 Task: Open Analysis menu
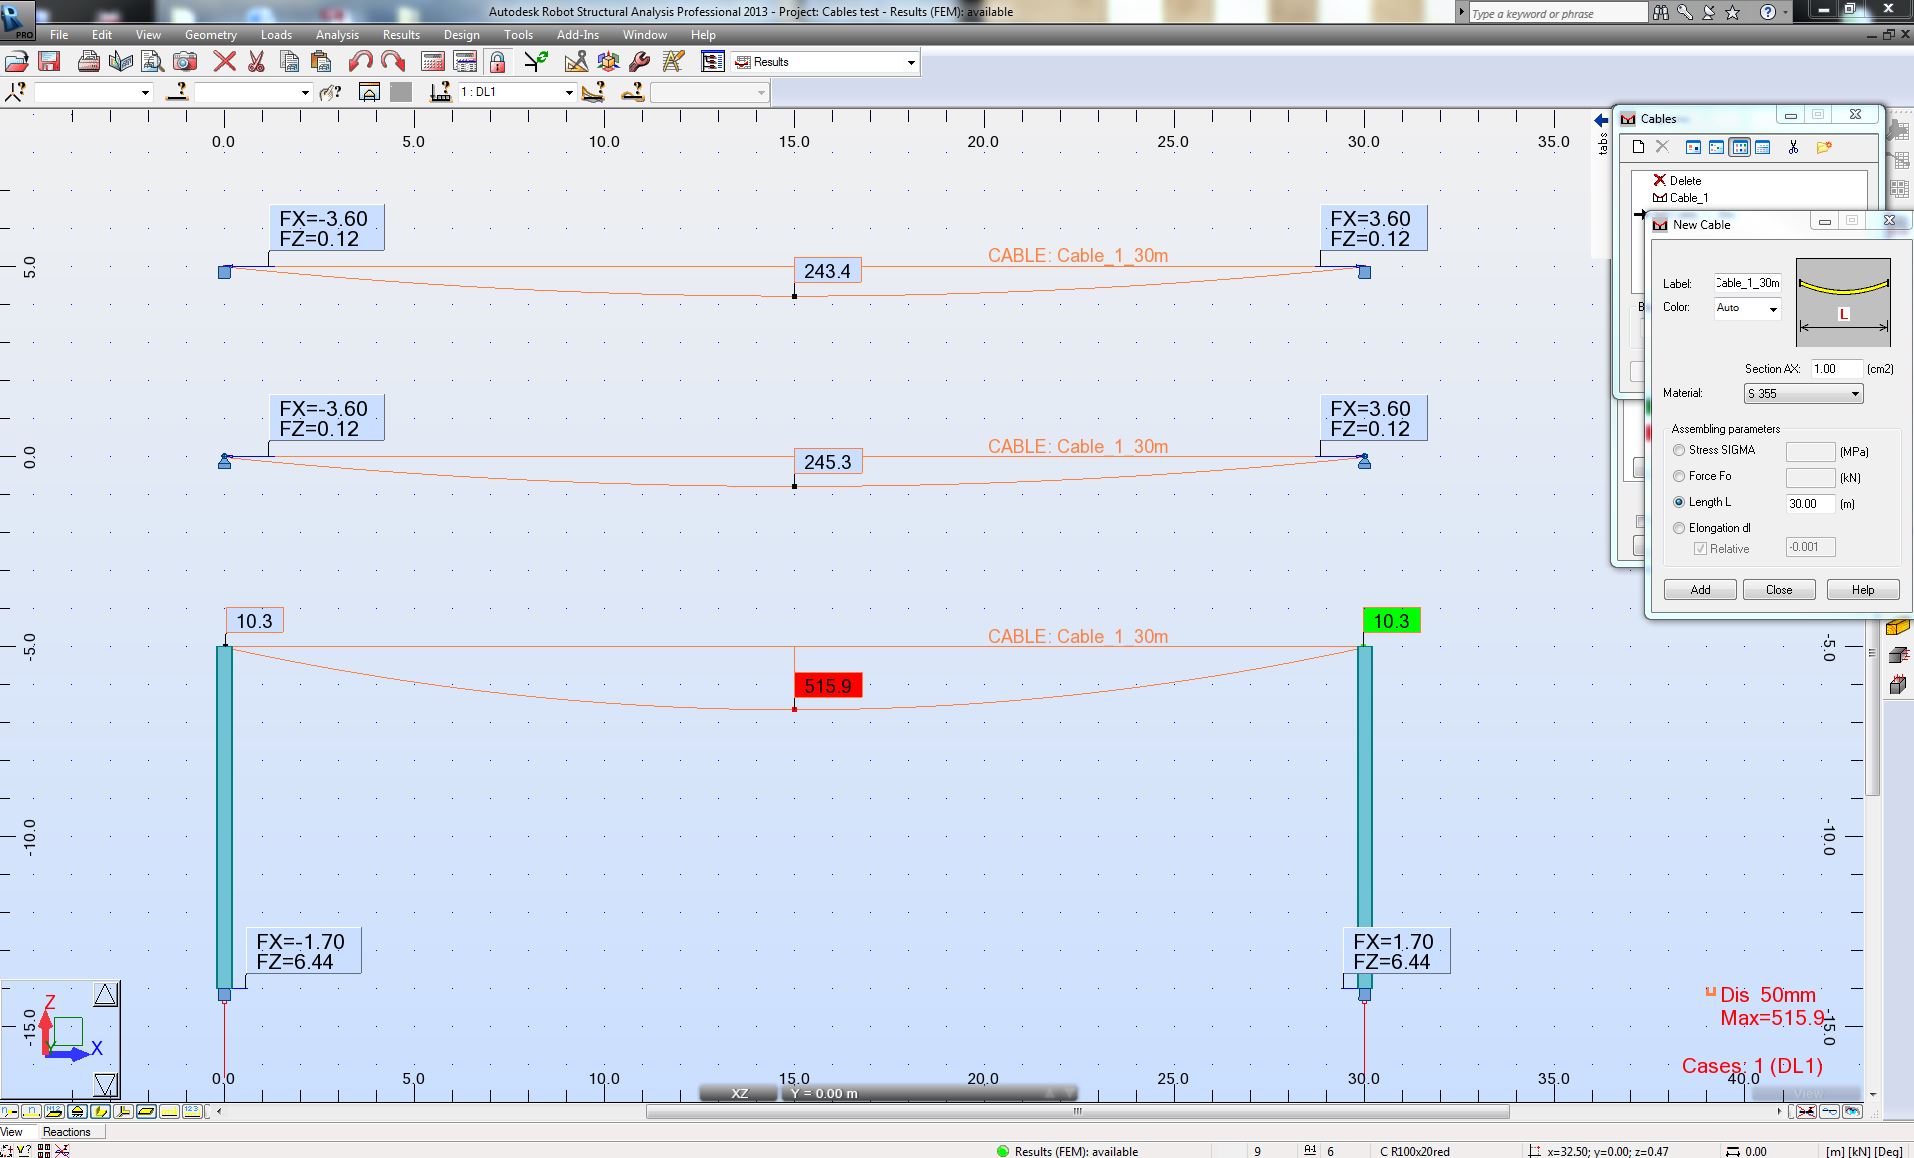click(x=337, y=34)
